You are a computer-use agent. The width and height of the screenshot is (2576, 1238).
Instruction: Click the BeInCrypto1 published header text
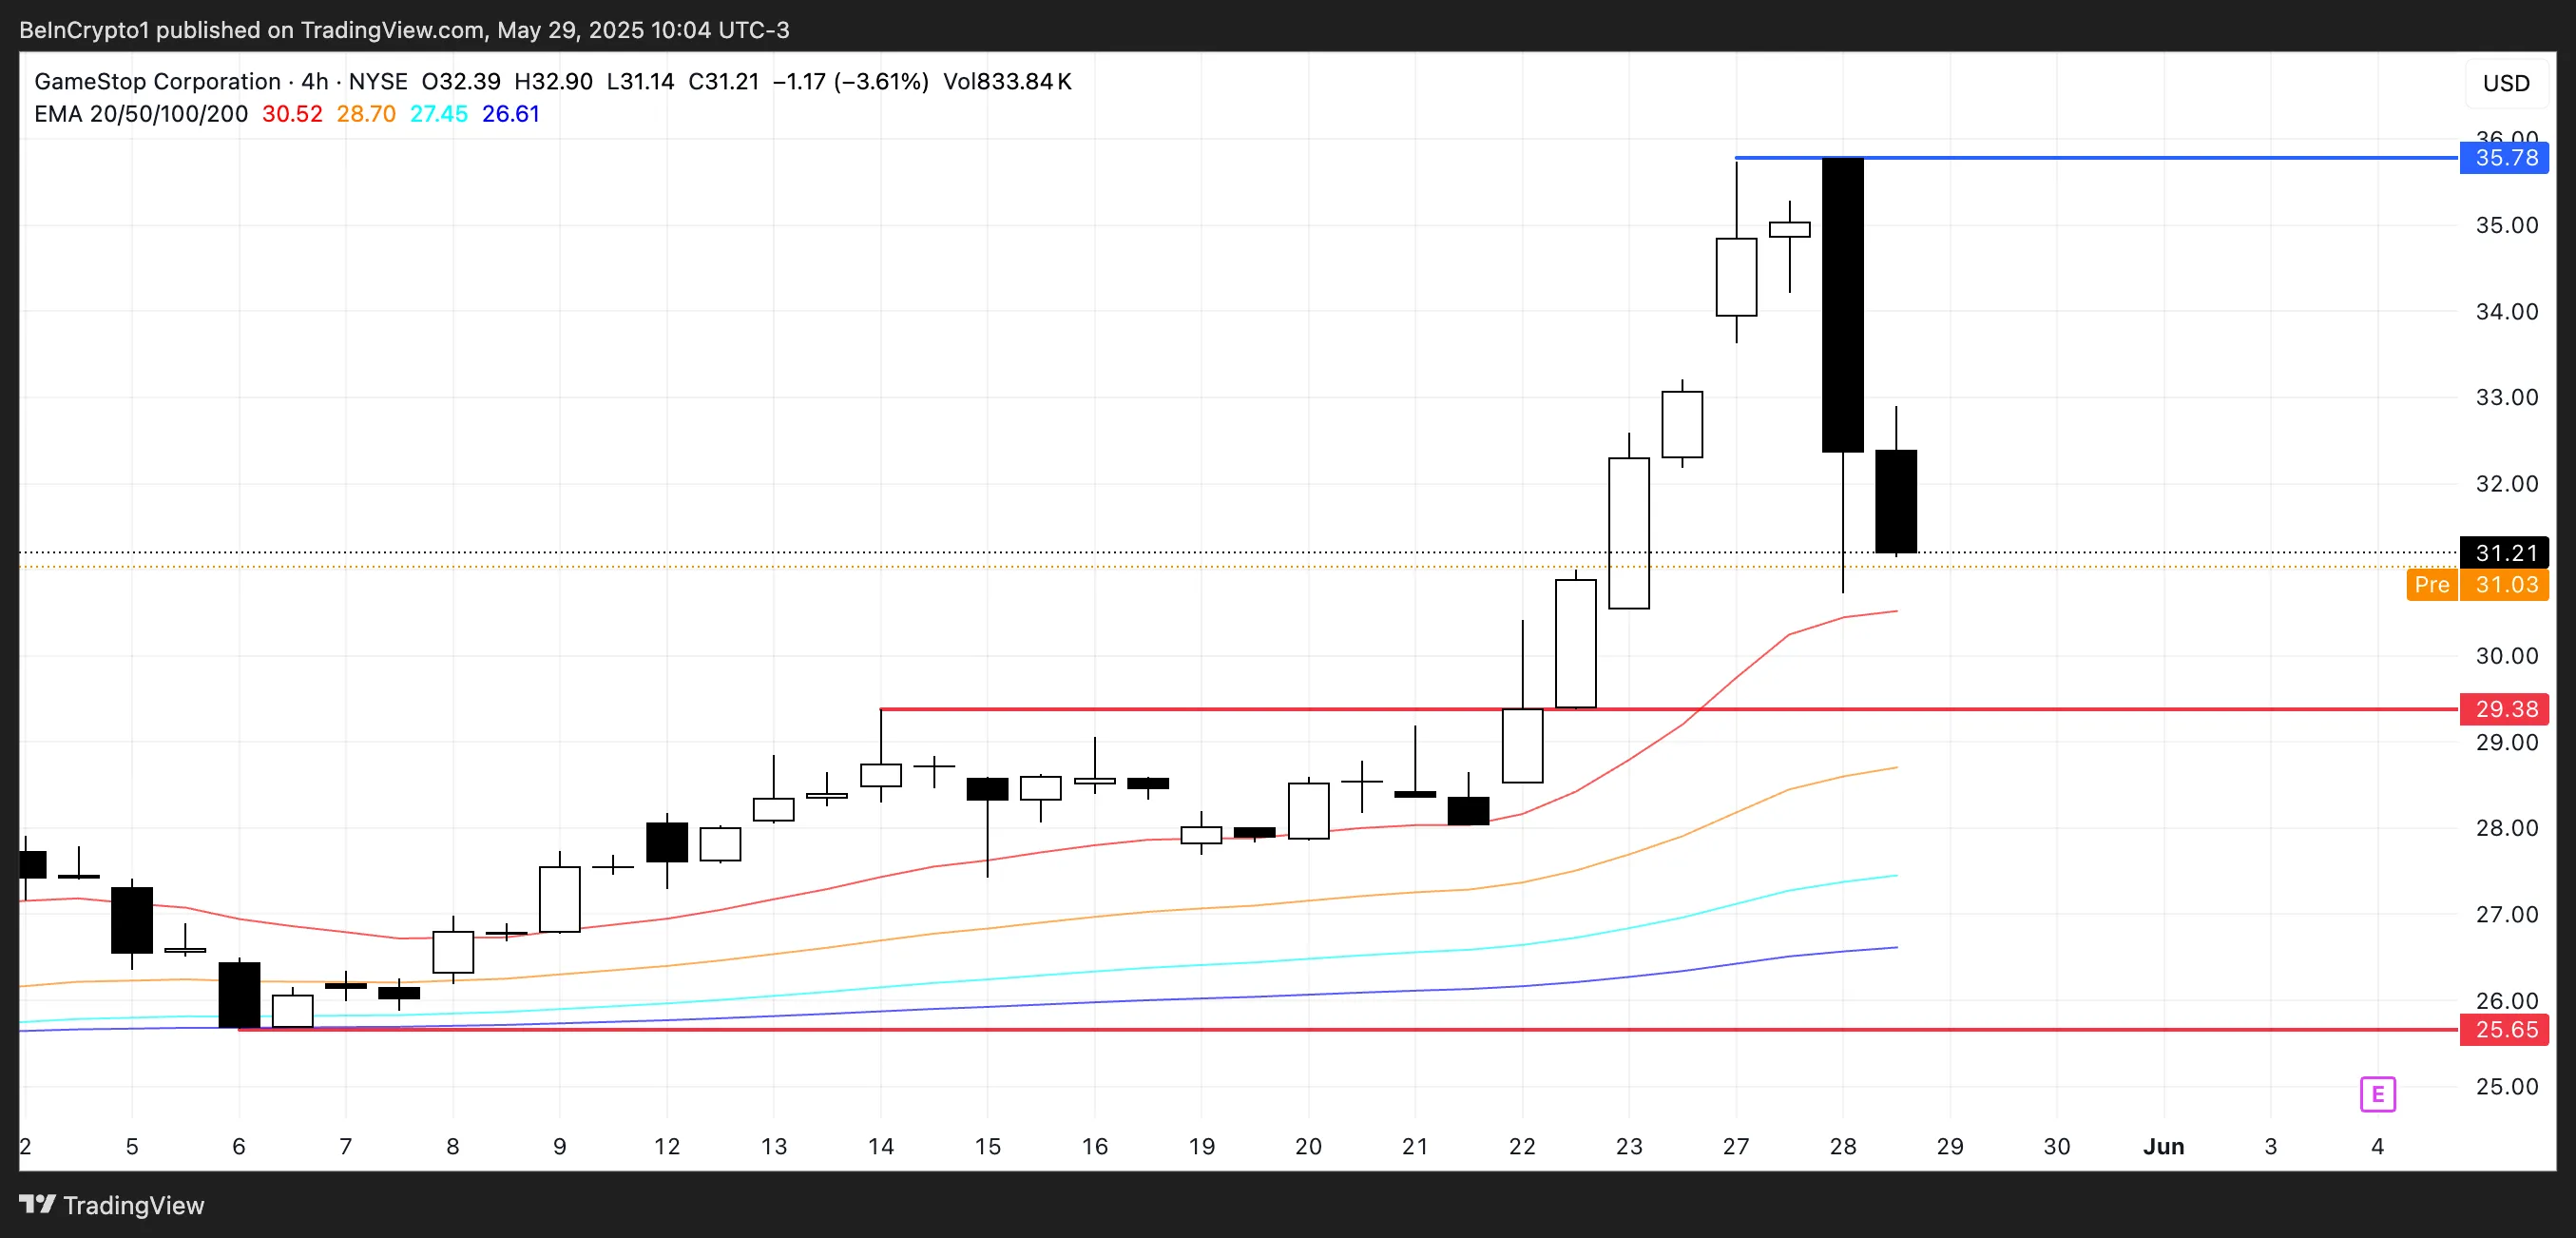pyautogui.click(x=404, y=30)
